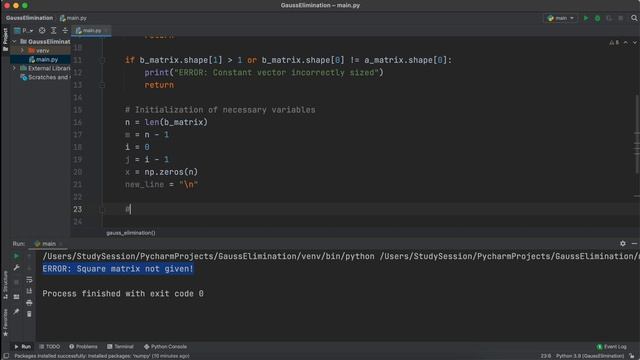The width and height of the screenshot is (640, 360).
Task: Open the Favorites tool window side tab
Action: [5, 322]
